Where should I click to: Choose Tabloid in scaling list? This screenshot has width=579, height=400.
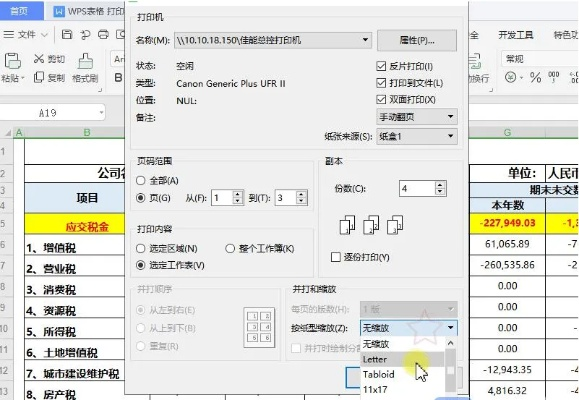402,375
